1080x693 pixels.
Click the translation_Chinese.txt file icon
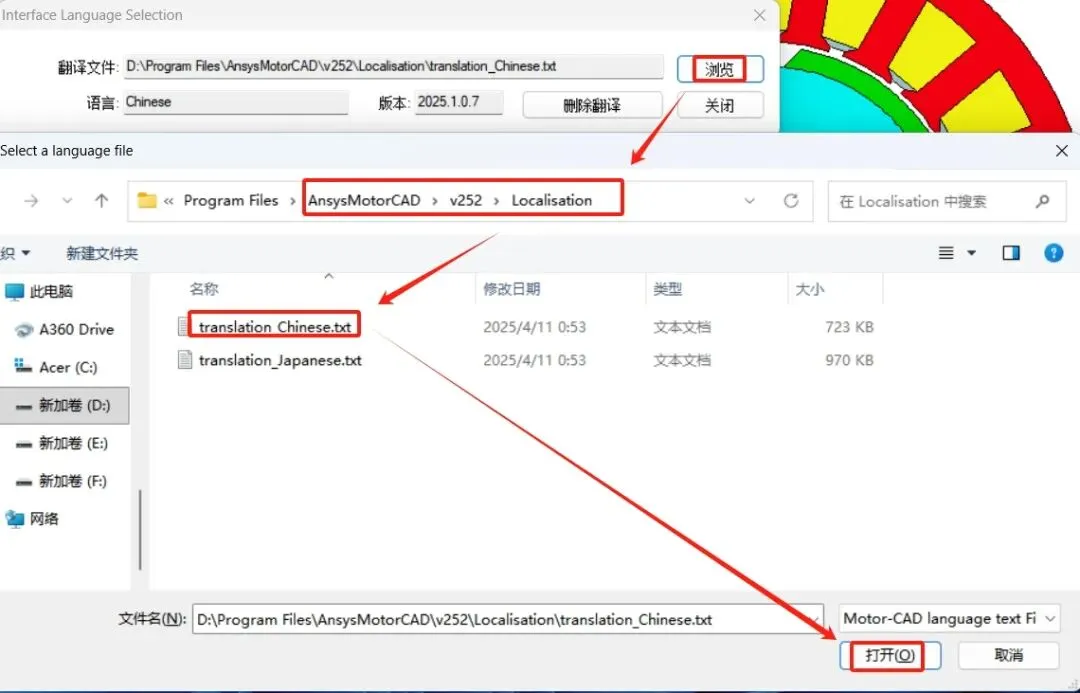(x=185, y=327)
